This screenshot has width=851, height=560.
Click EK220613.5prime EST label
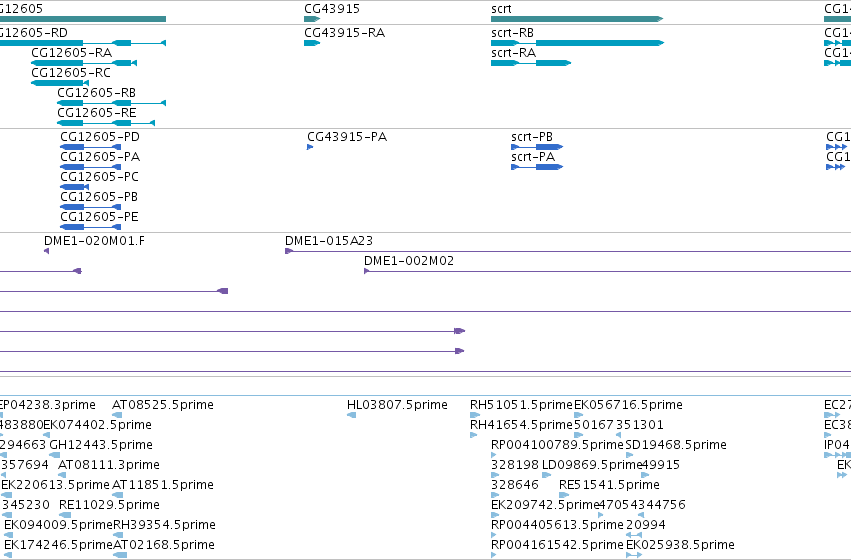[x=56, y=485]
